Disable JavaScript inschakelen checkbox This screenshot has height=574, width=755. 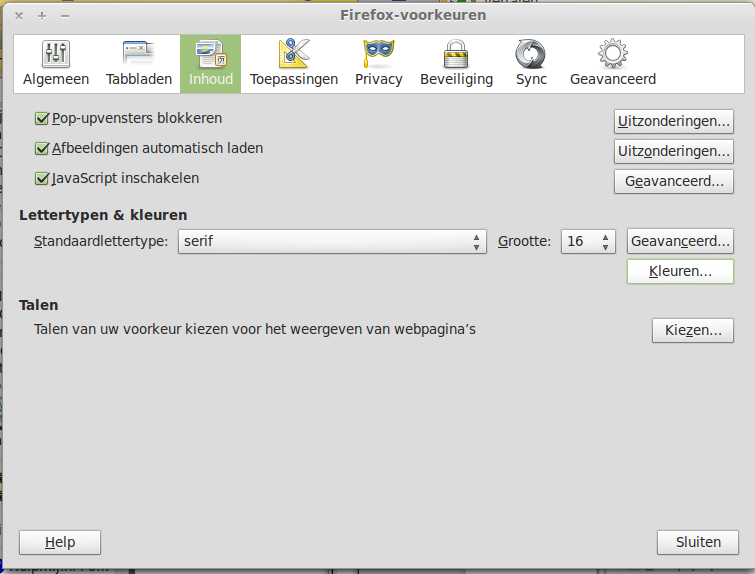tap(42, 179)
